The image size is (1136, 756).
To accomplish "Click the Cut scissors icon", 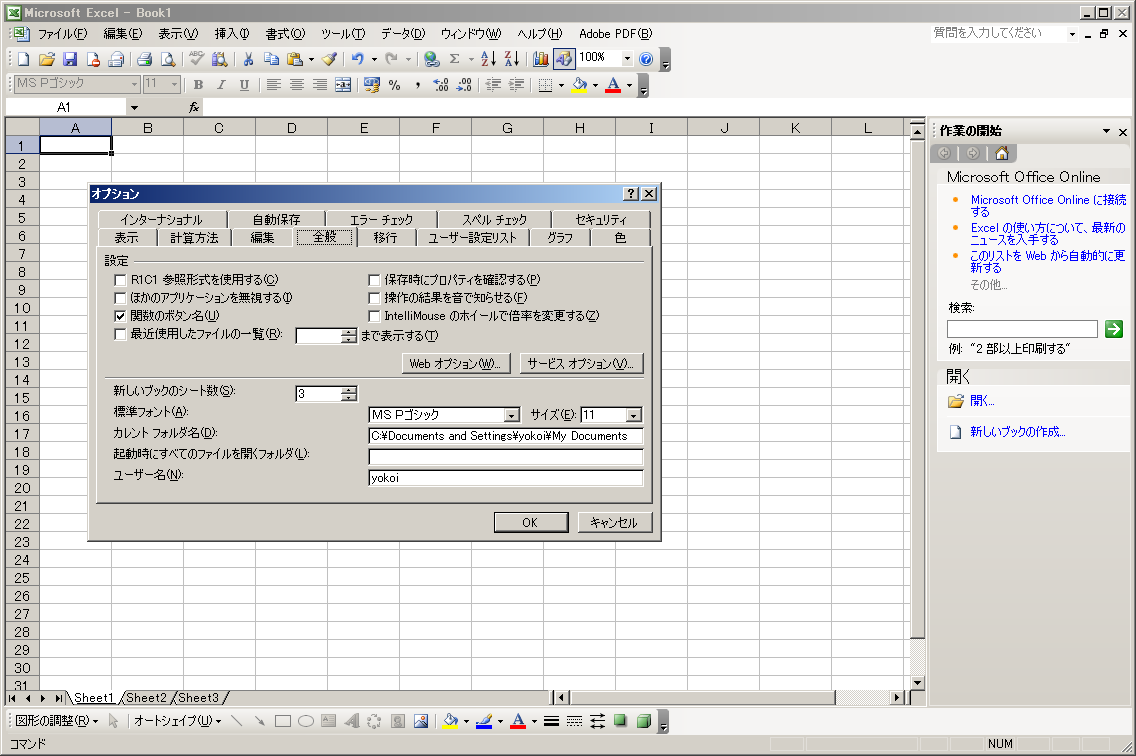I will click(x=248, y=59).
